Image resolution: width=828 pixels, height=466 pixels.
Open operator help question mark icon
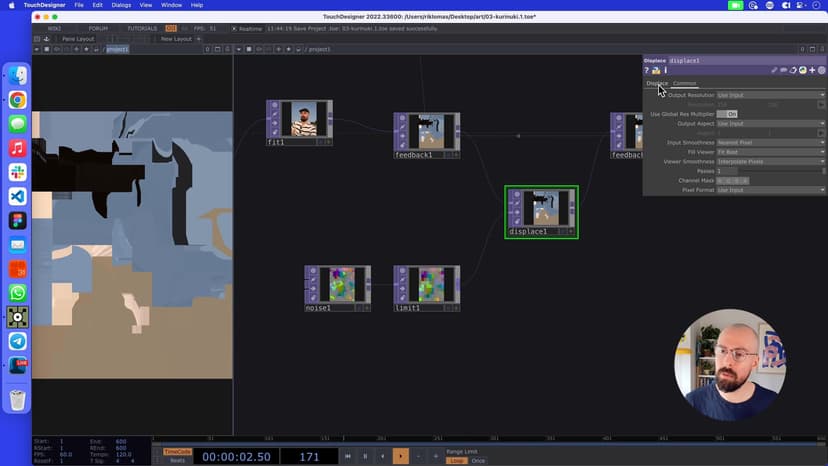(x=647, y=71)
